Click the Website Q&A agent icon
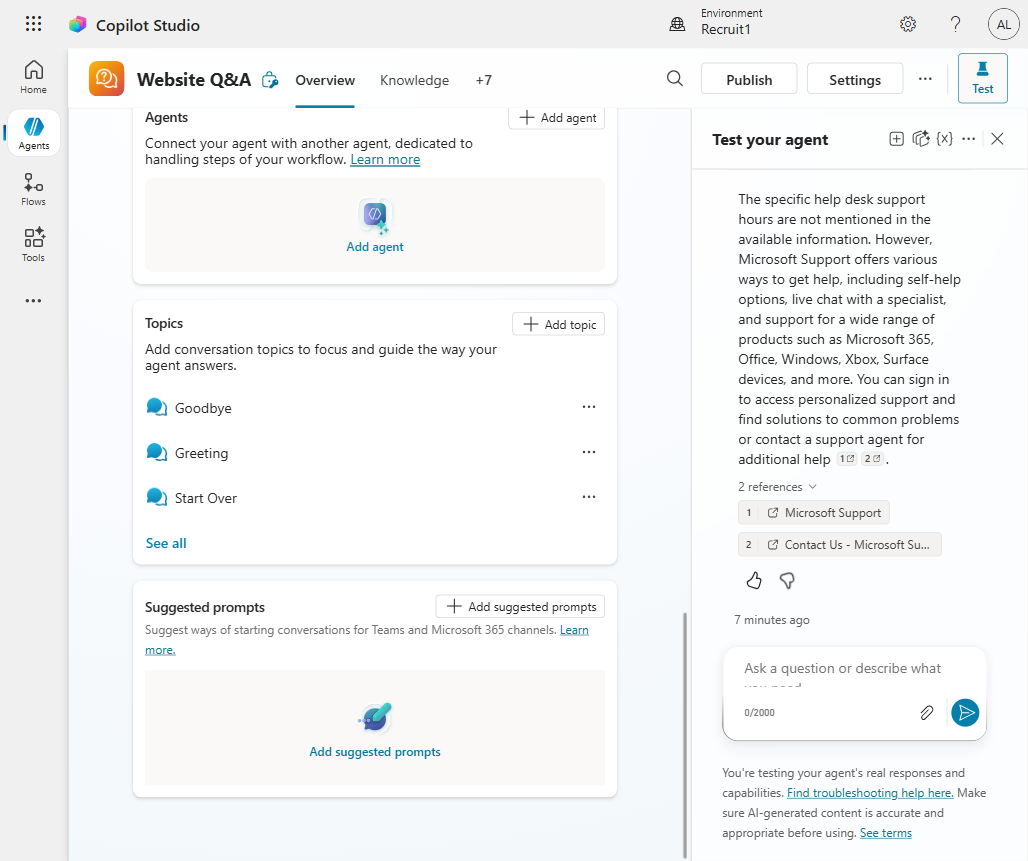 [x=107, y=79]
